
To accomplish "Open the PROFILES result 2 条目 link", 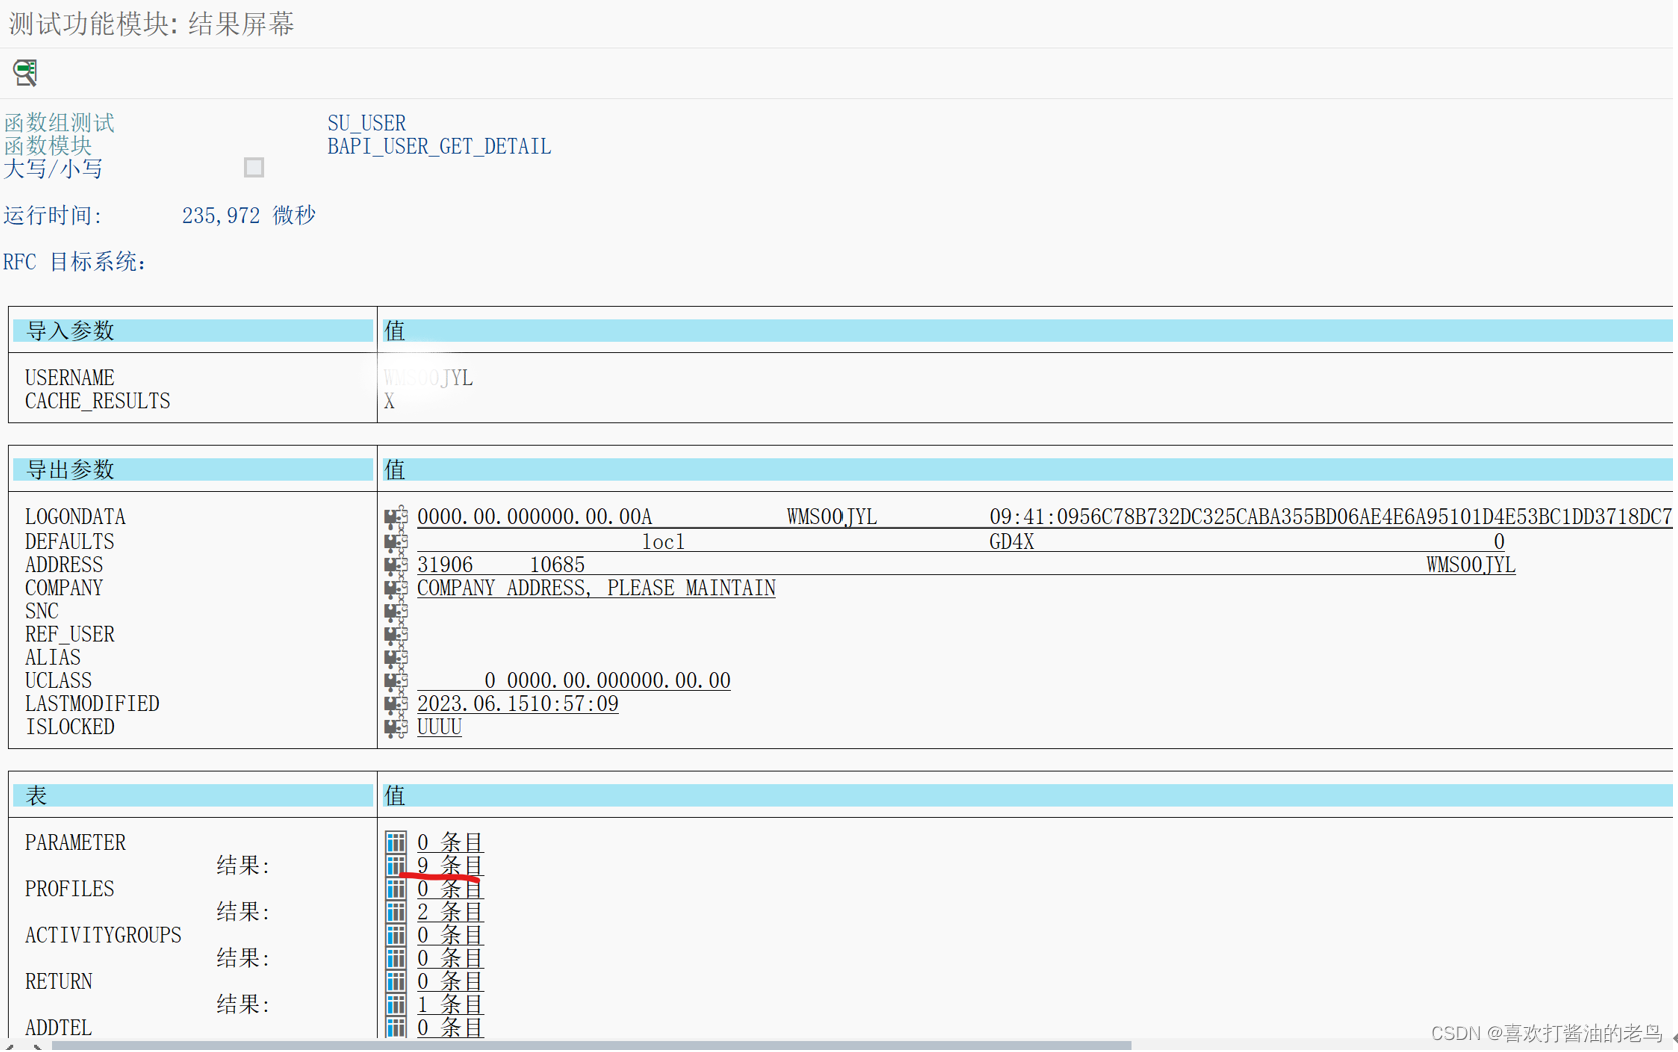I will pyautogui.click(x=450, y=911).
